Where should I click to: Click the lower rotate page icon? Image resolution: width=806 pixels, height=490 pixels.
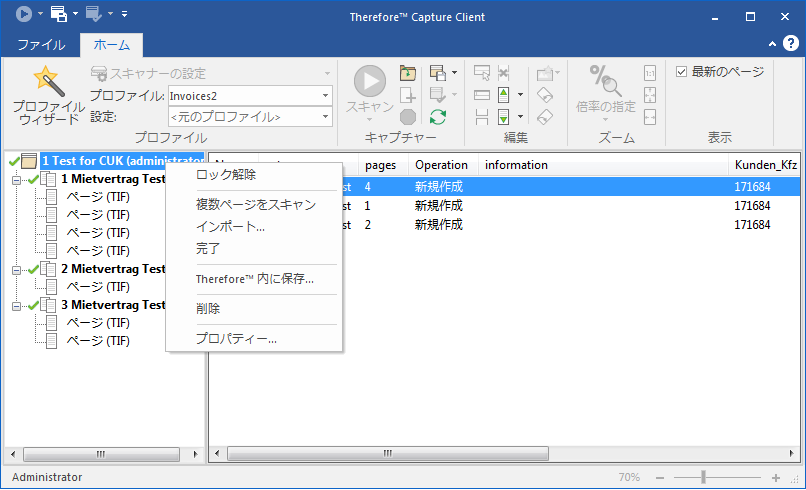pyautogui.click(x=545, y=117)
